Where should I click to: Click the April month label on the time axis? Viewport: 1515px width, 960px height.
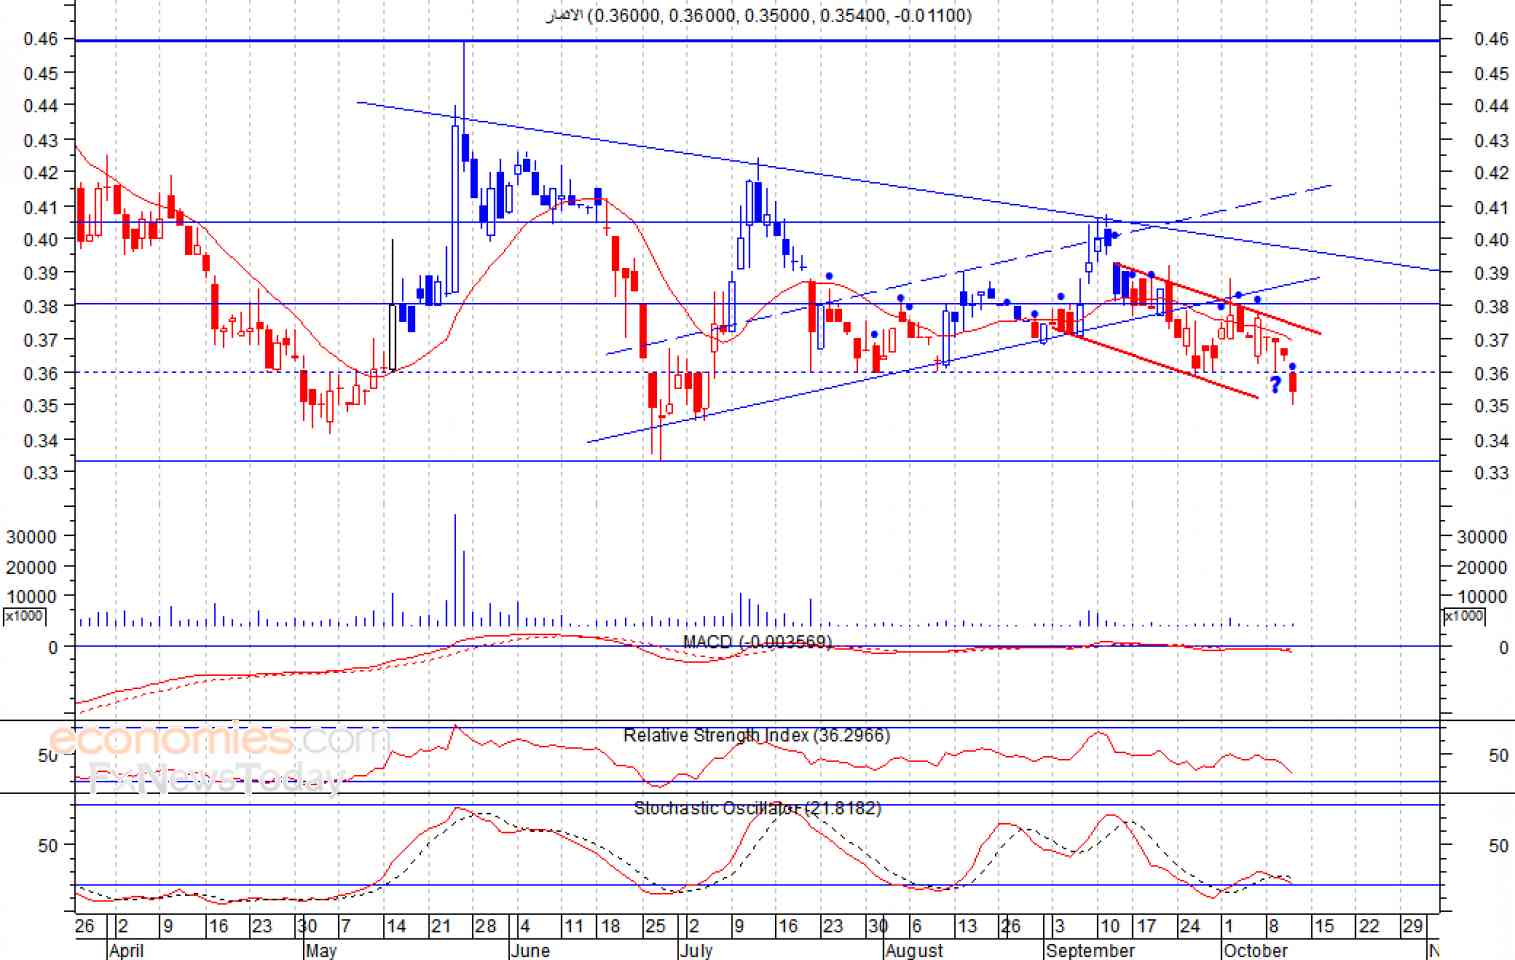pyautogui.click(x=126, y=950)
